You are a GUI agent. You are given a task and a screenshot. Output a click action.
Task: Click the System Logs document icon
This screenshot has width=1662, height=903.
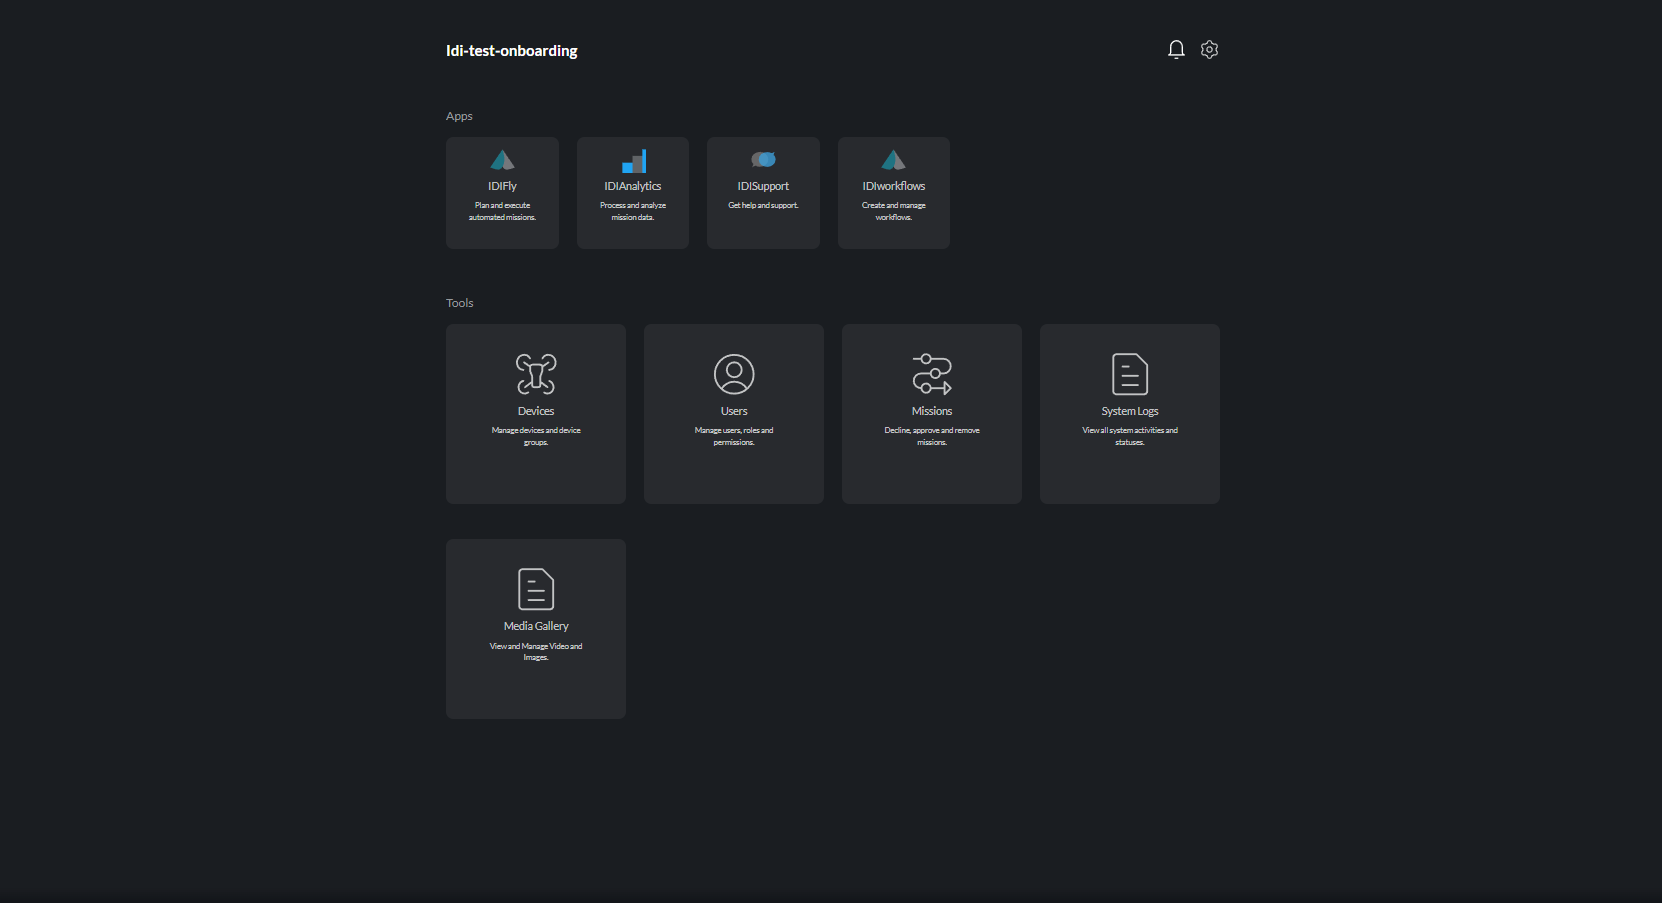tap(1130, 374)
